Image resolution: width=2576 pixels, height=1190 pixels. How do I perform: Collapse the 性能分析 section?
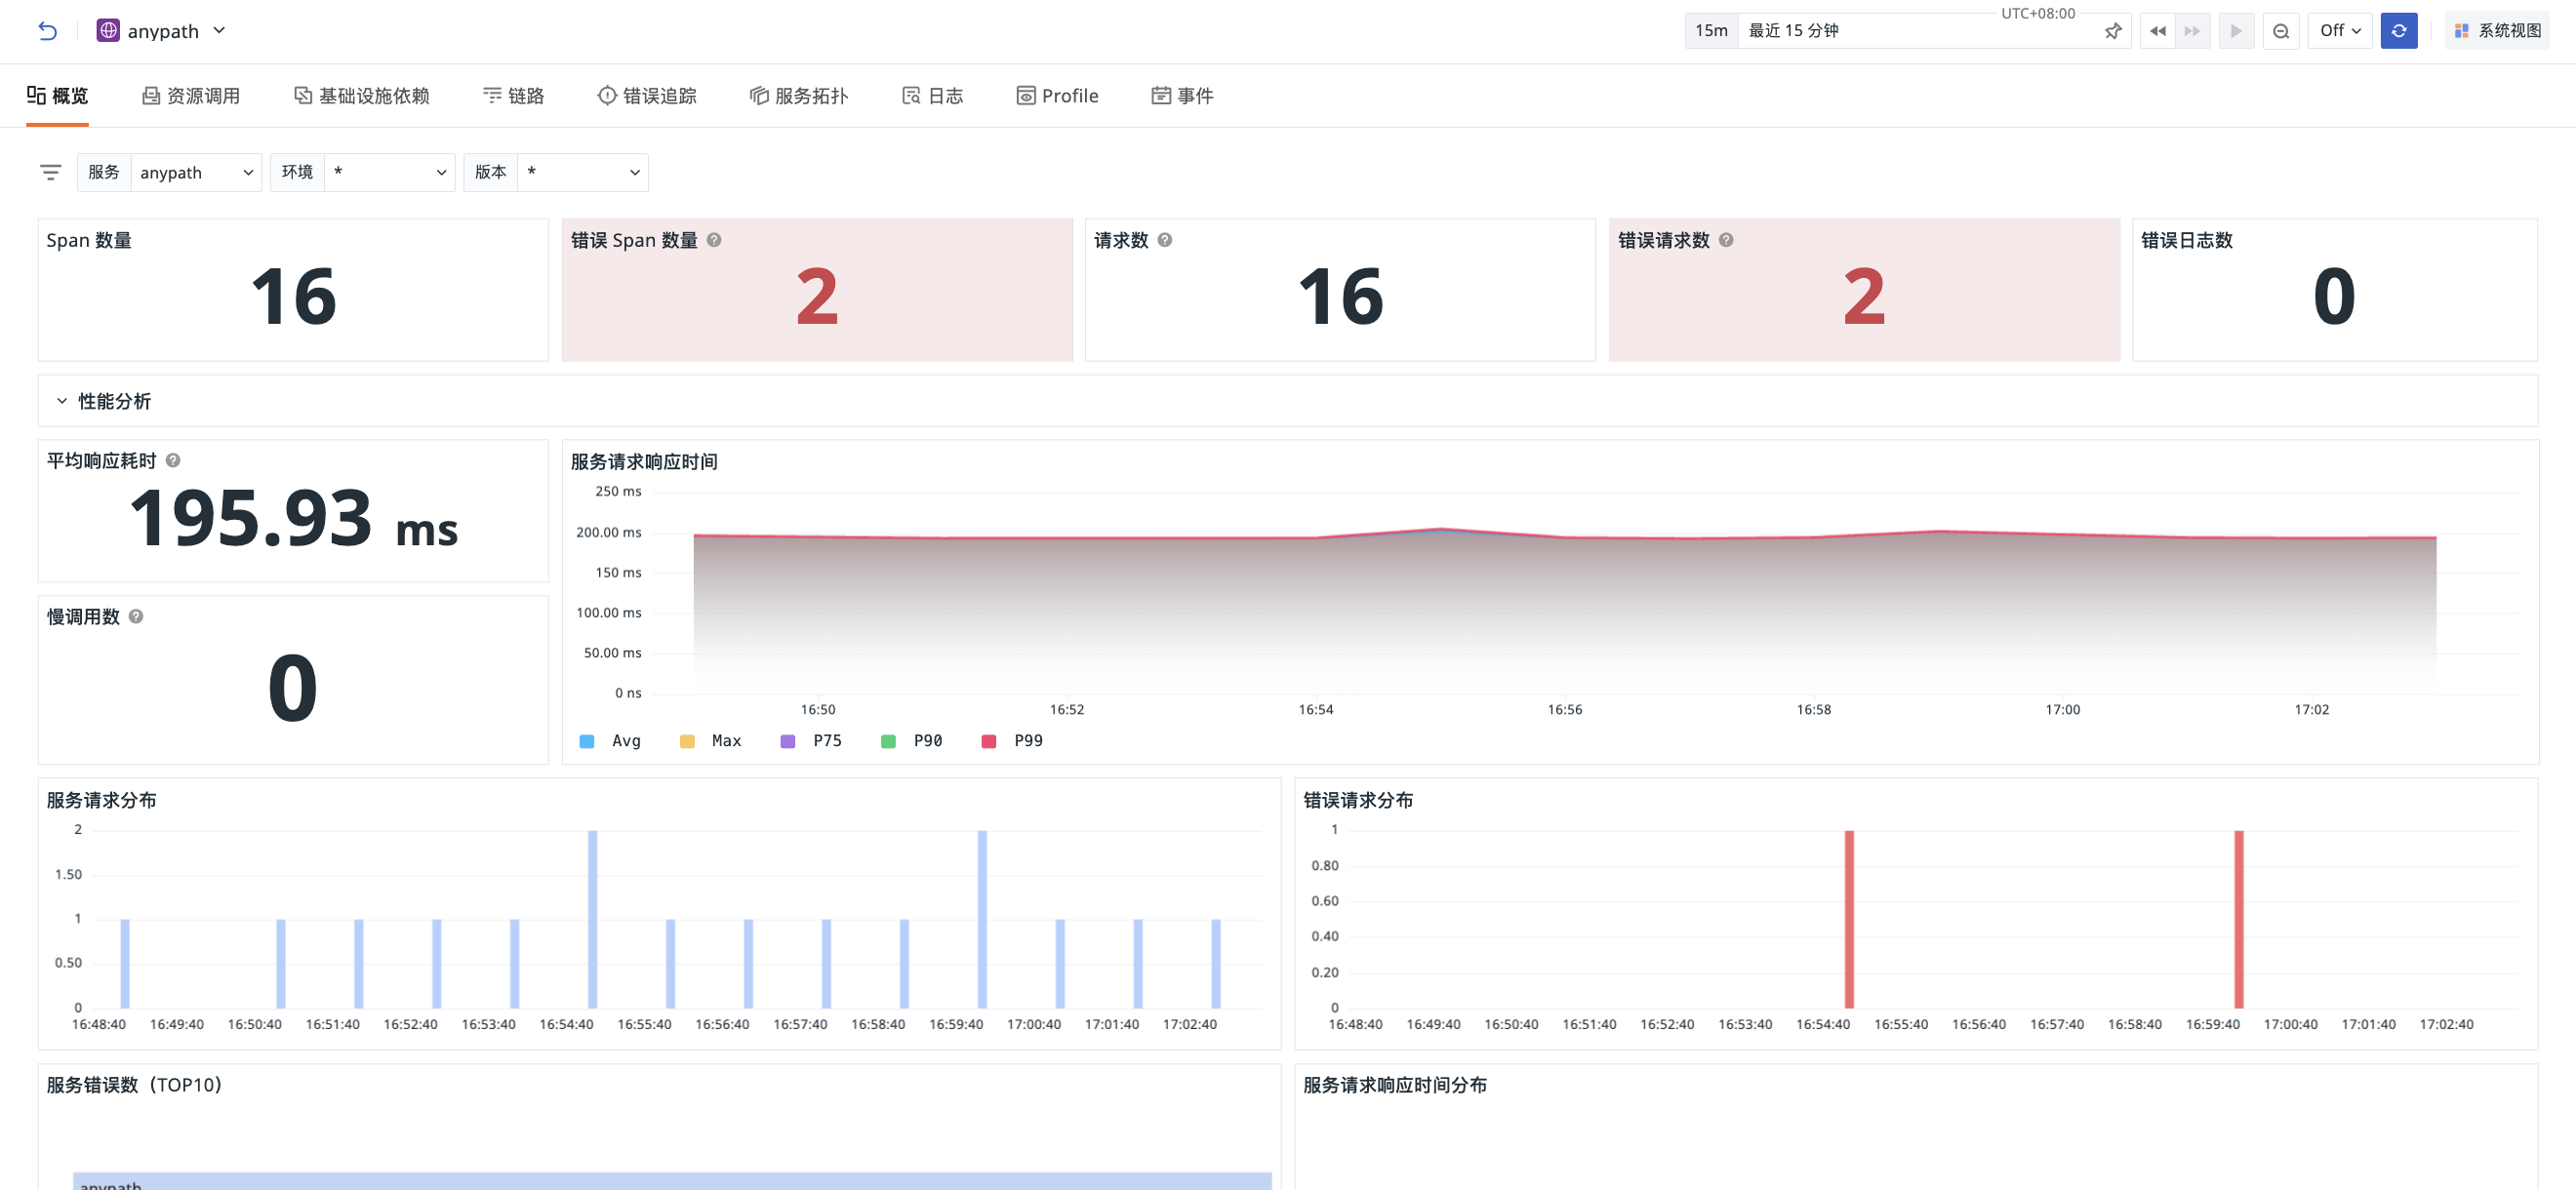pos(62,401)
